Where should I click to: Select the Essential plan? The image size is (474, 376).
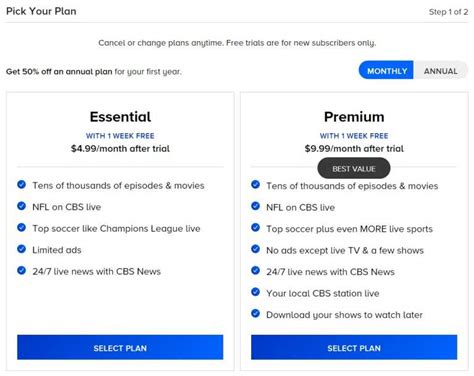(120, 348)
